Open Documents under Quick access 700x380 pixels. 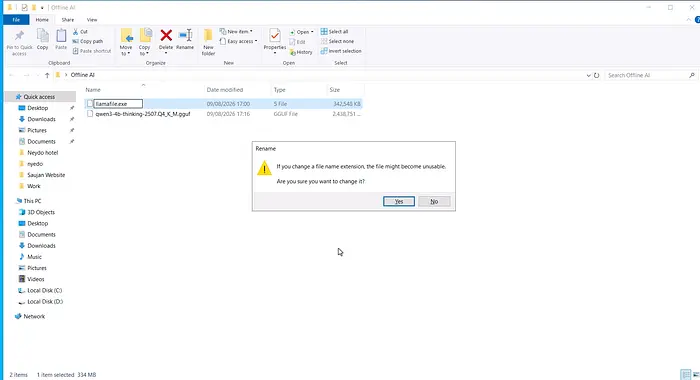pos(41,142)
